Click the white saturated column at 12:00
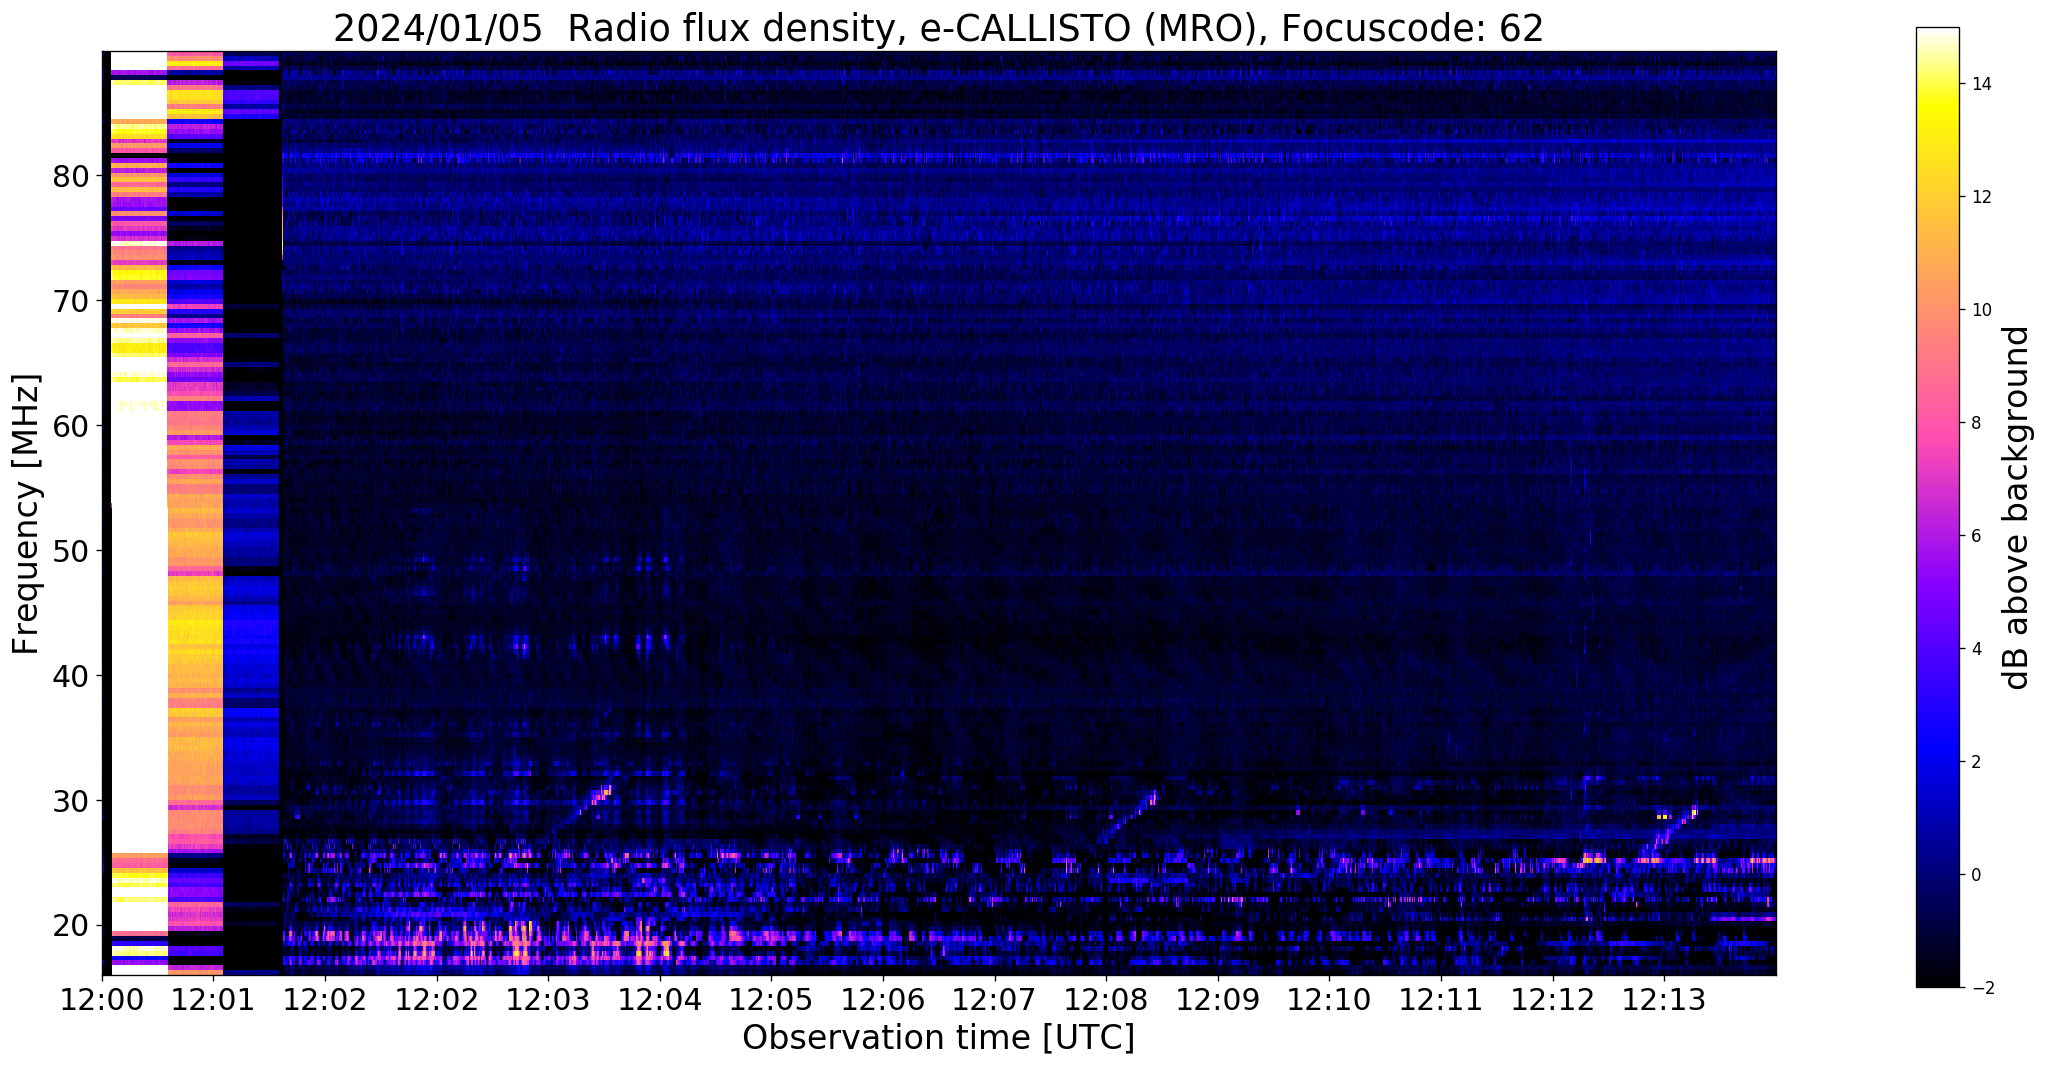2047x1067 pixels. (138, 513)
